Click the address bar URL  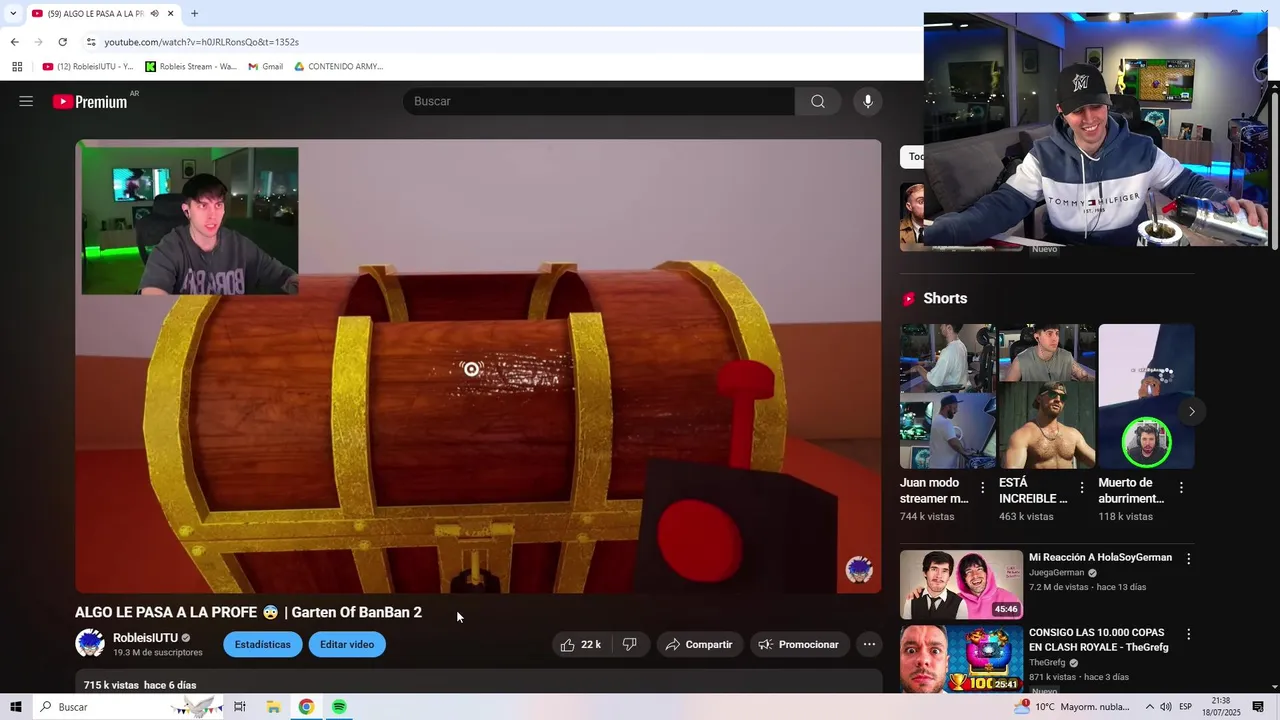[202, 42]
